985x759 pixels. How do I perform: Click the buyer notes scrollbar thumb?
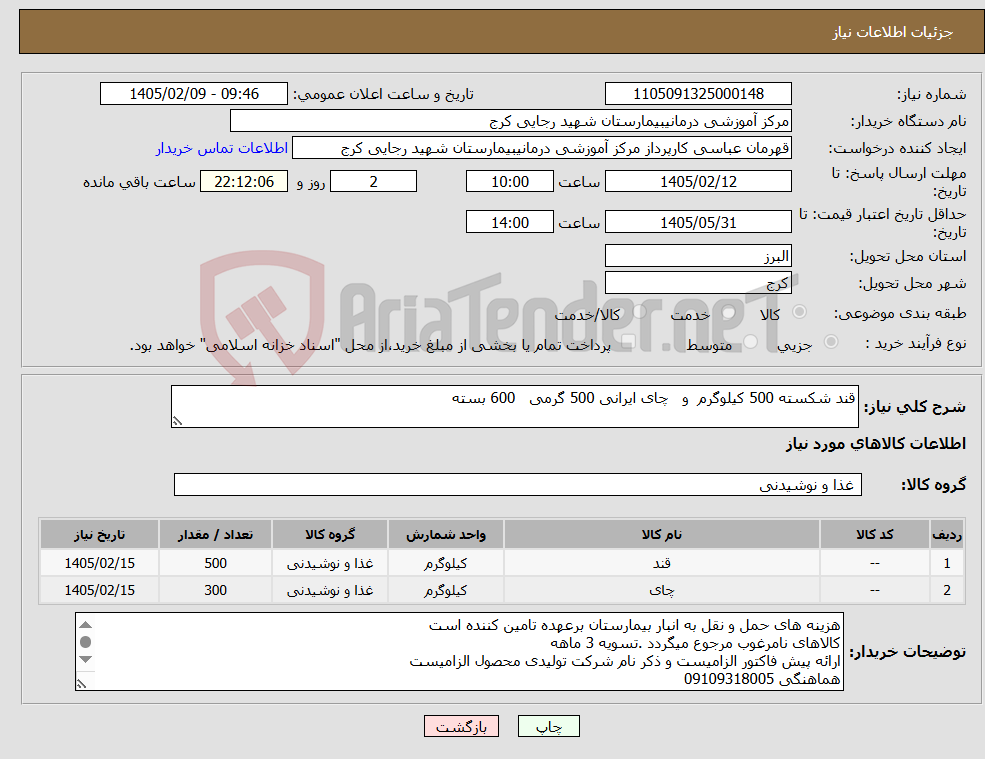[x=85, y=642]
